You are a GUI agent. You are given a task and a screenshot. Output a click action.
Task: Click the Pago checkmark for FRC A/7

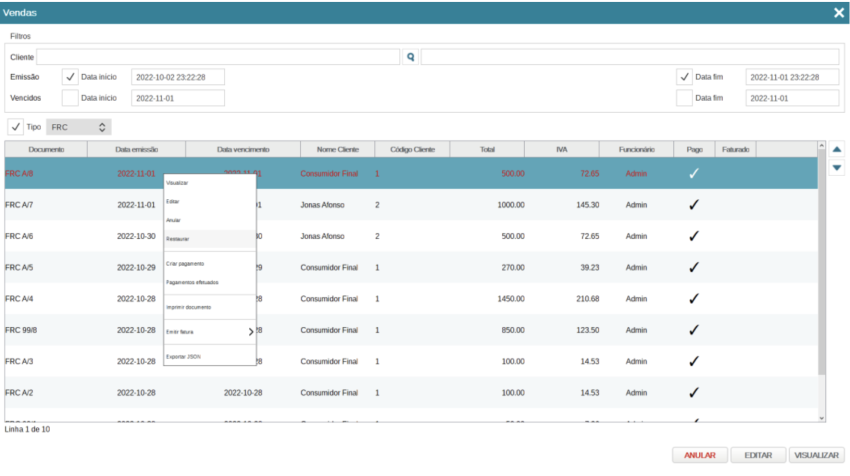coord(694,205)
